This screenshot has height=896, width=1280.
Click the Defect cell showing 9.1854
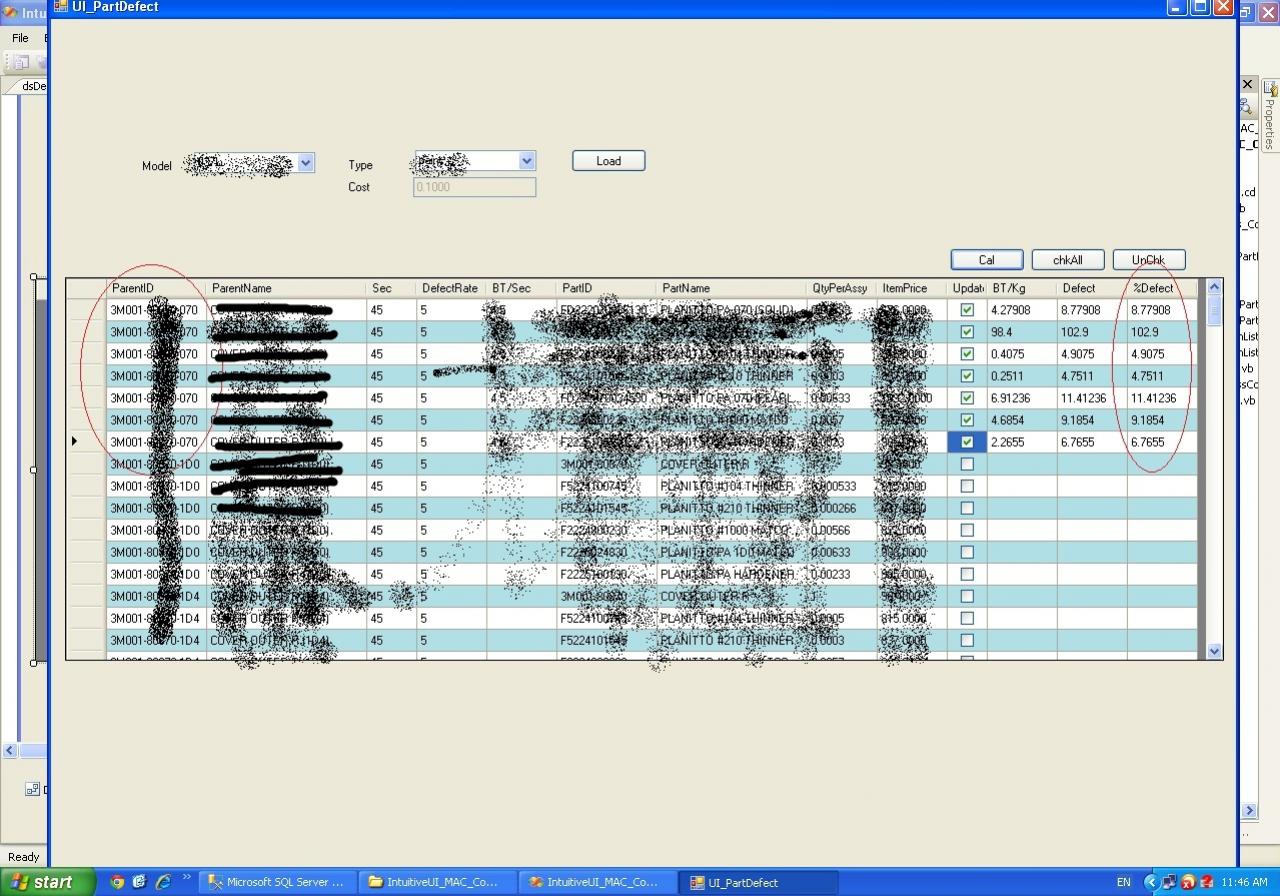click(1092, 420)
